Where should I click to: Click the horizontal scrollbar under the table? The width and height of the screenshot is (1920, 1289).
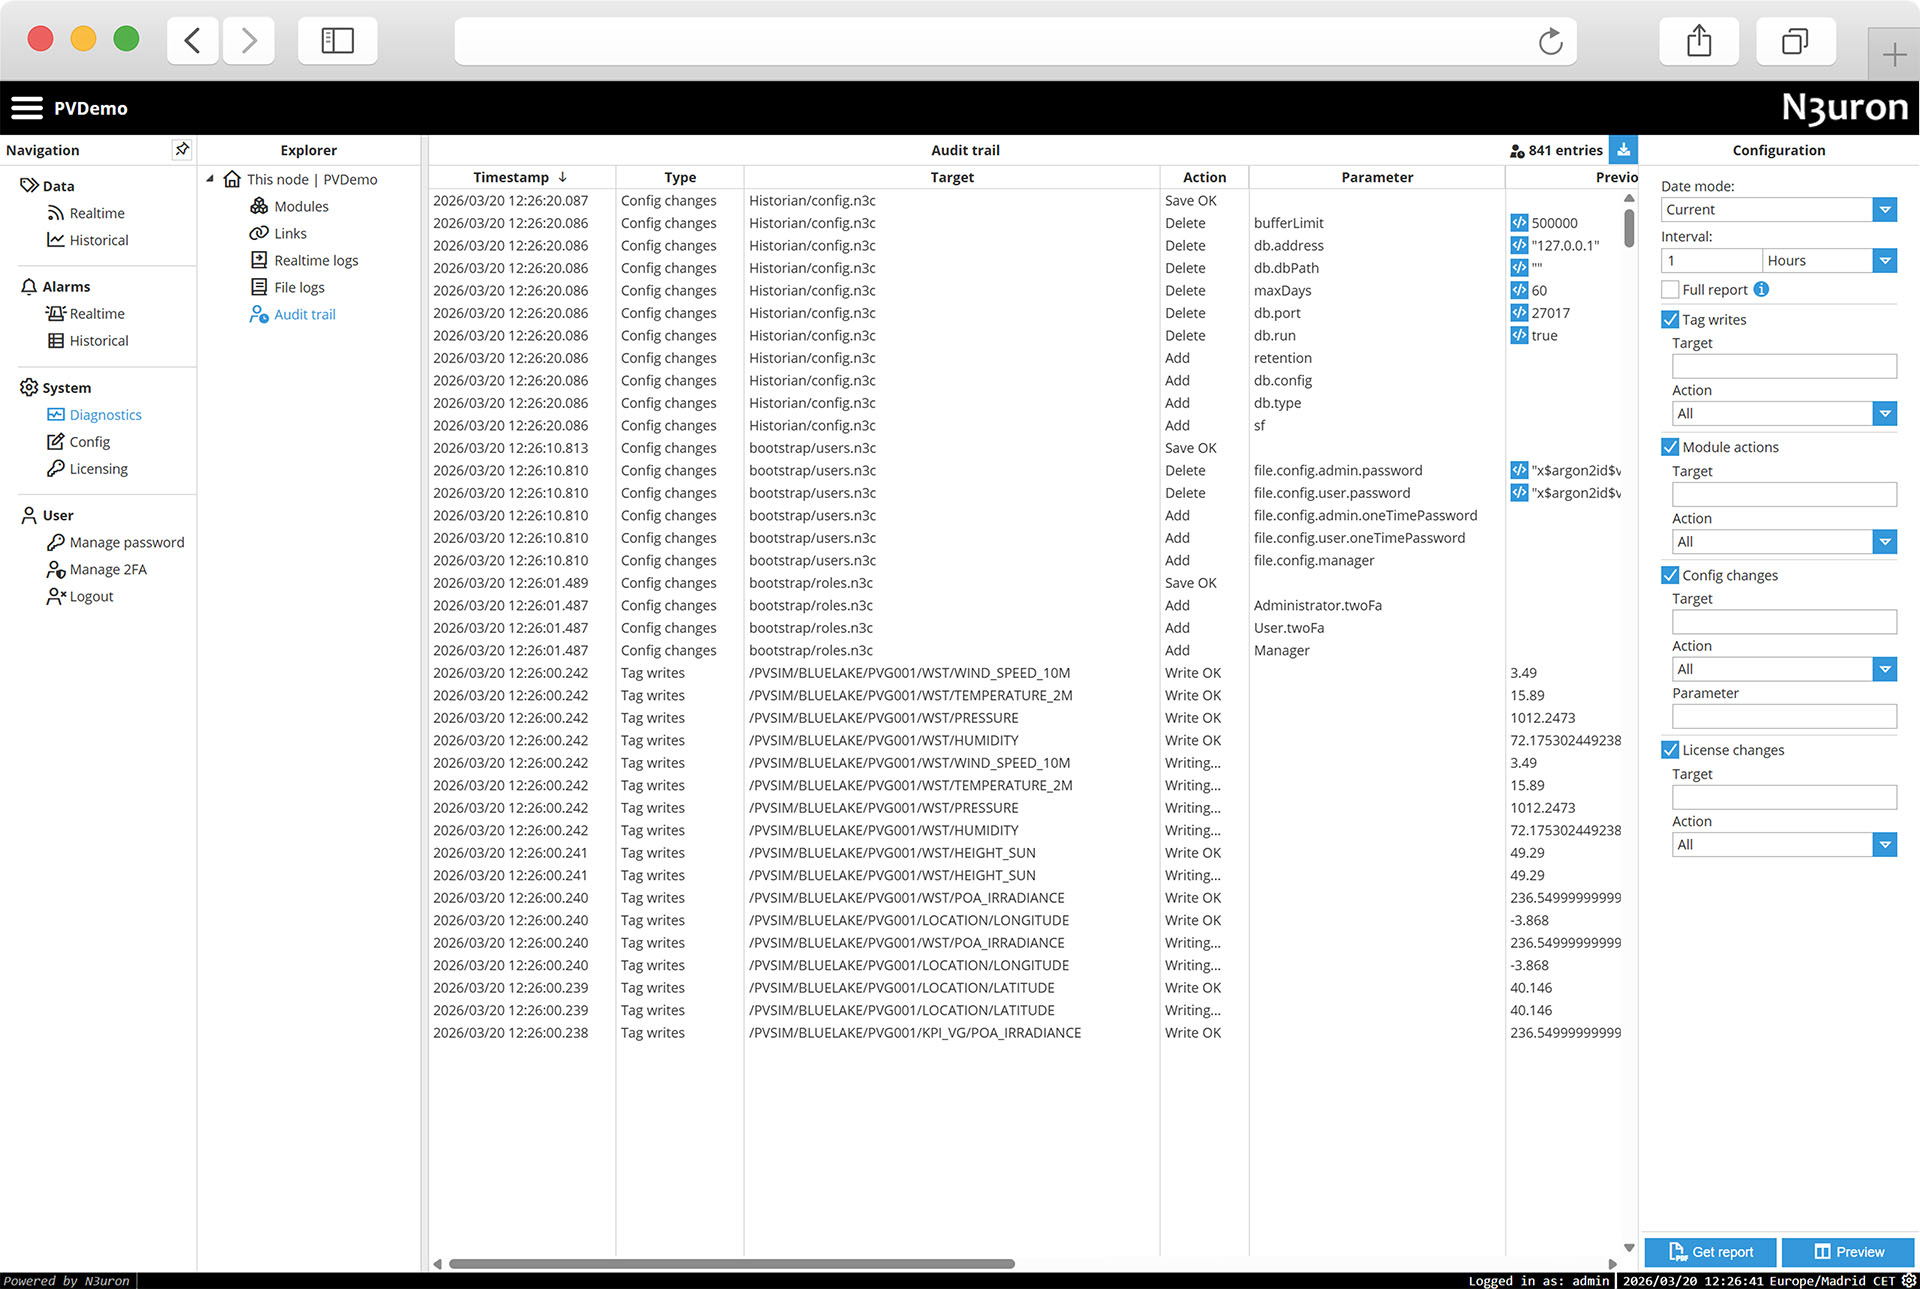[x=731, y=1264]
